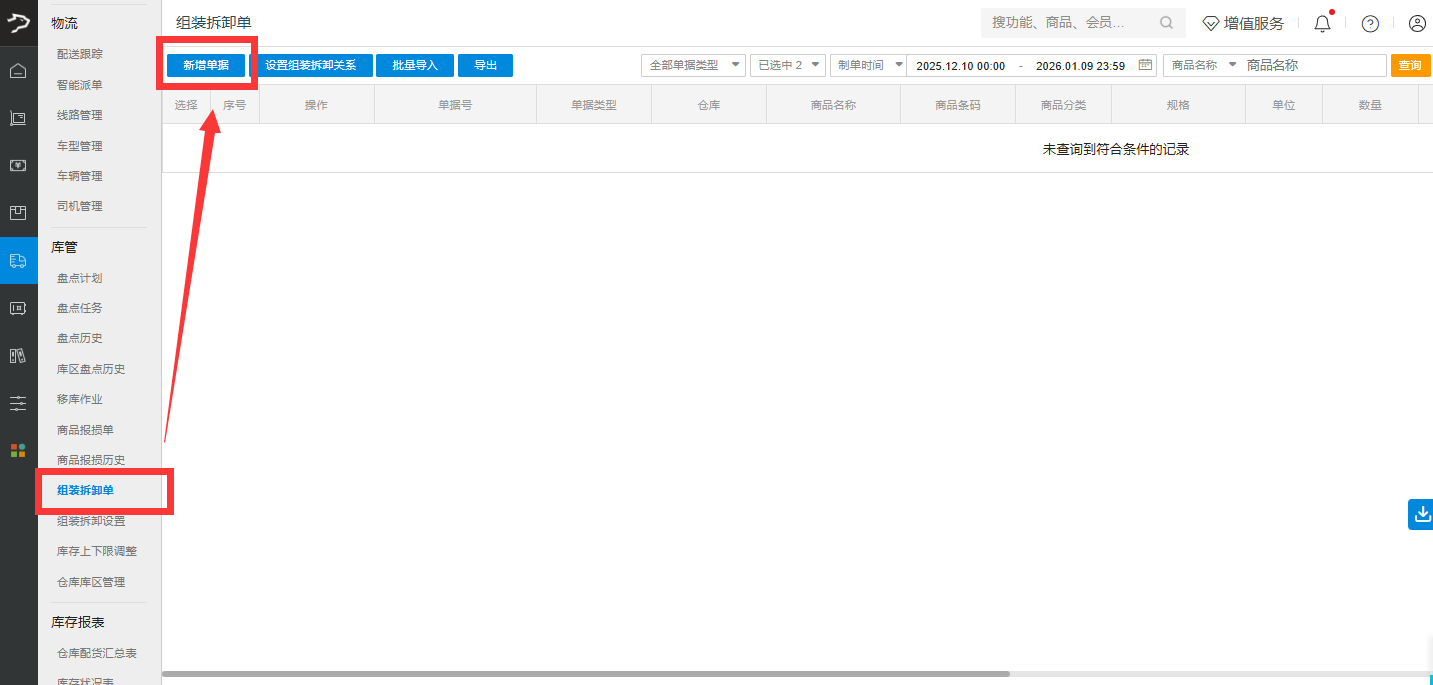Select 盘点计划 from the sidebar menu
This screenshot has width=1433, height=685.
80,278
